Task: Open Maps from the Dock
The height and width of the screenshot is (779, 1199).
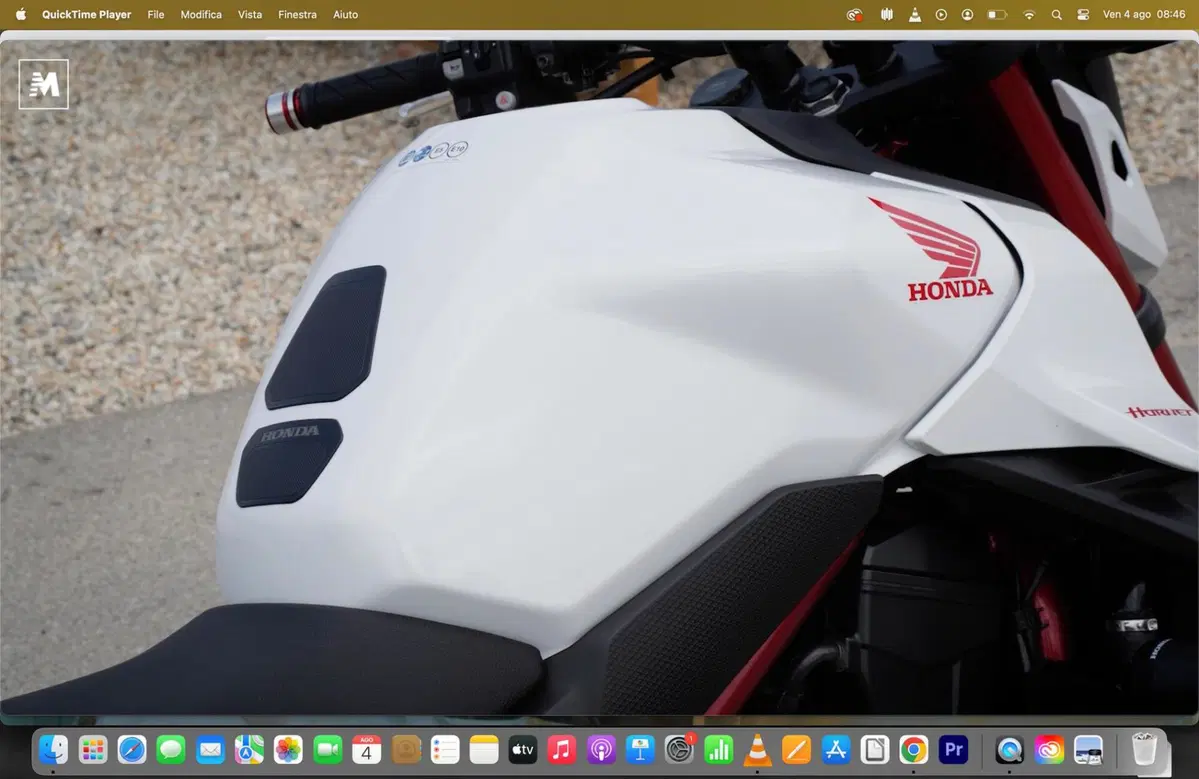Action: pyautogui.click(x=249, y=750)
